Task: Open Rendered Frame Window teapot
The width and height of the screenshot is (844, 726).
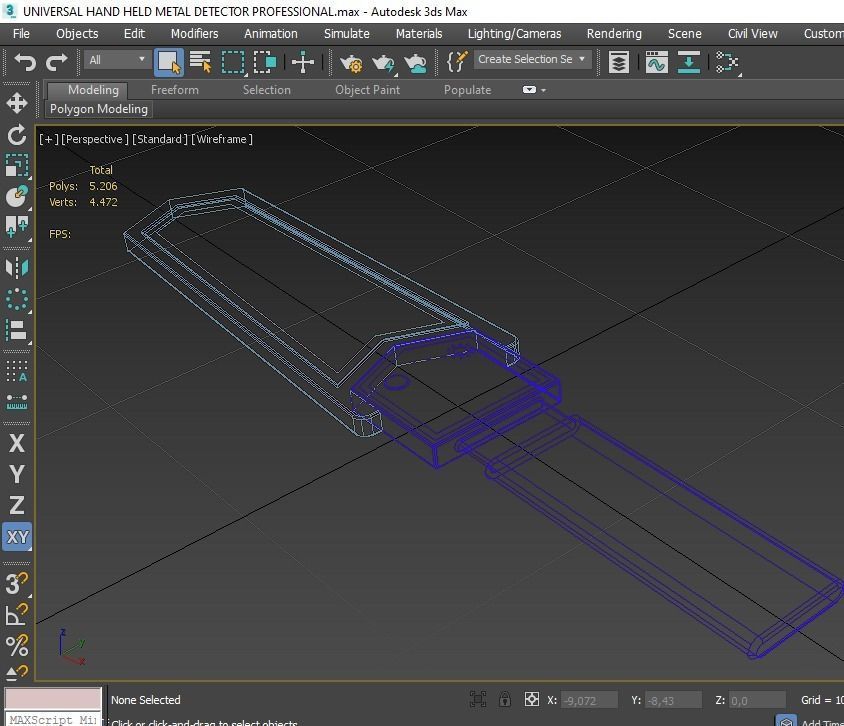Action: click(x=383, y=63)
